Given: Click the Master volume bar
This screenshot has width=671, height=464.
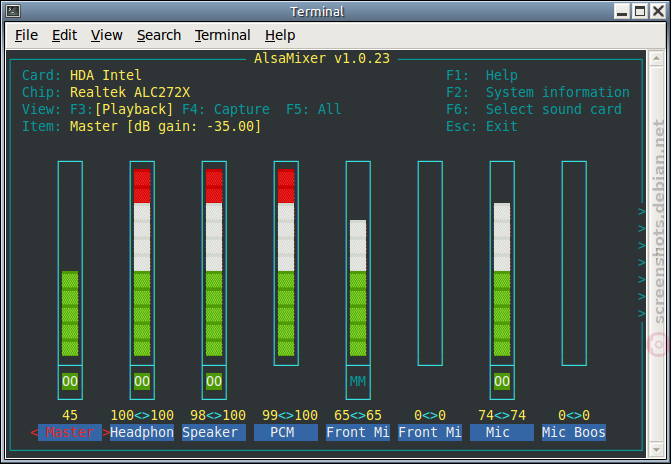Looking at the screenshot, I should pos(70,263).
